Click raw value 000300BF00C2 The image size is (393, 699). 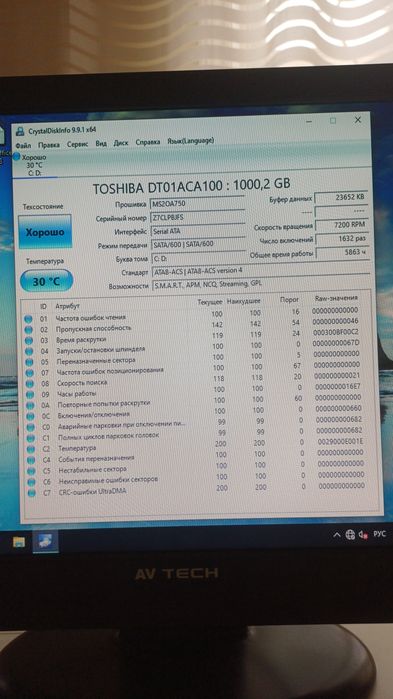(x=336, y=333)
